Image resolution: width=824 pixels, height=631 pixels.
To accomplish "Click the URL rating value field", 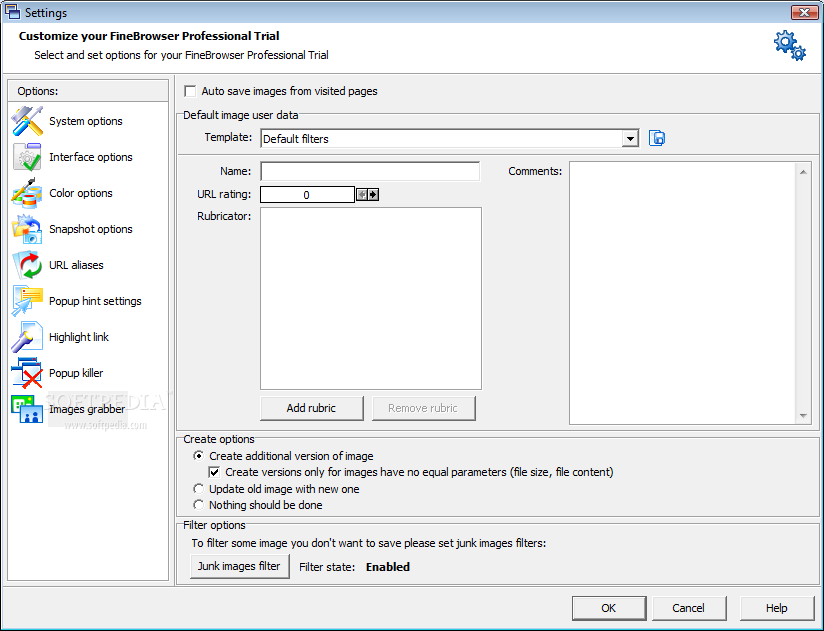I will pyautogui.click(x=307, y=195).
